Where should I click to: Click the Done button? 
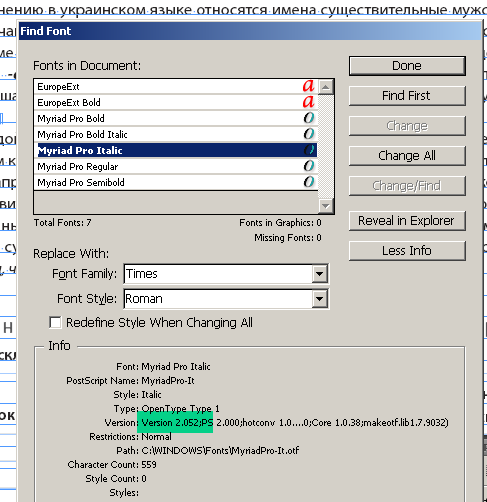click(407, 66)
